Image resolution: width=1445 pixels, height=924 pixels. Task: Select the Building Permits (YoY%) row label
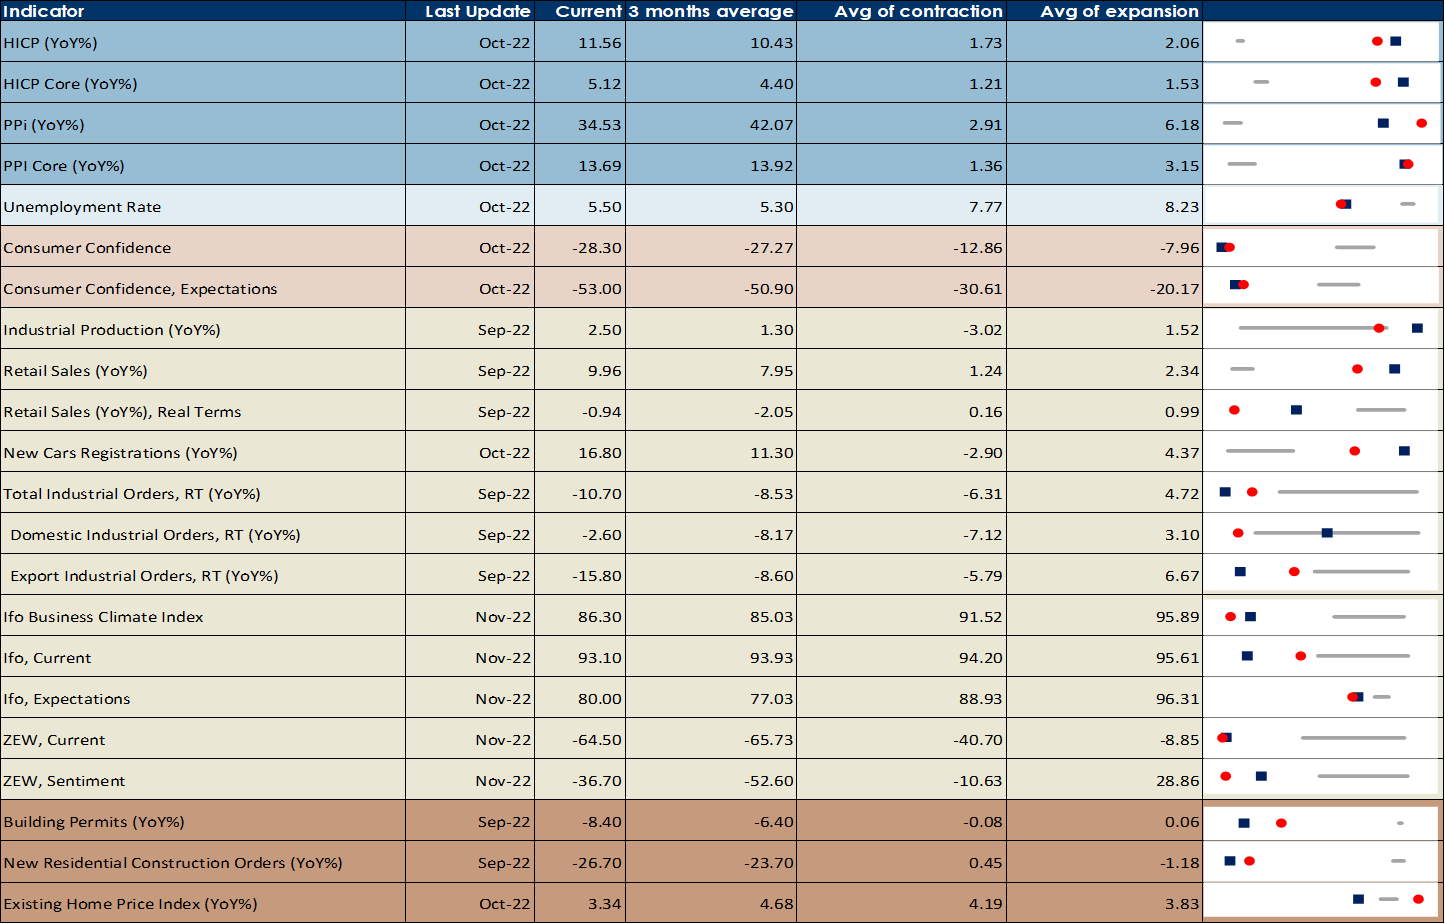coord(94,822)
